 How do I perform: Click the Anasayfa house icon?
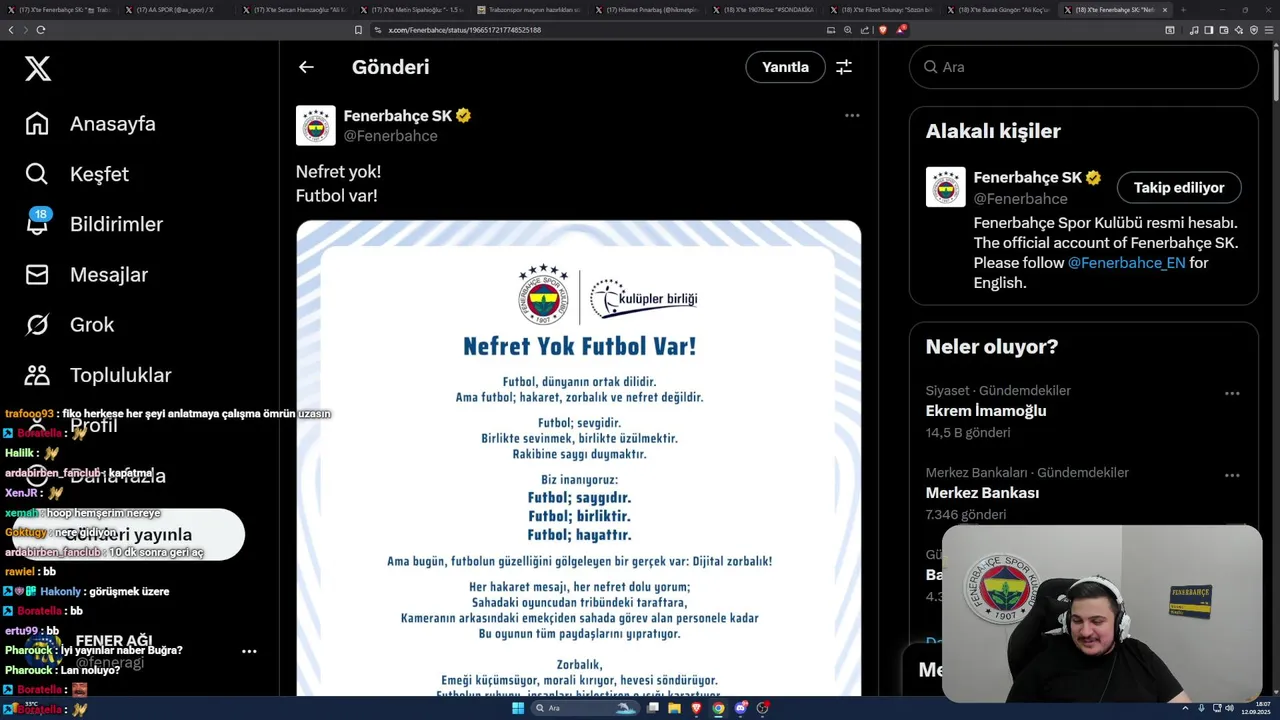pos(37,124)
